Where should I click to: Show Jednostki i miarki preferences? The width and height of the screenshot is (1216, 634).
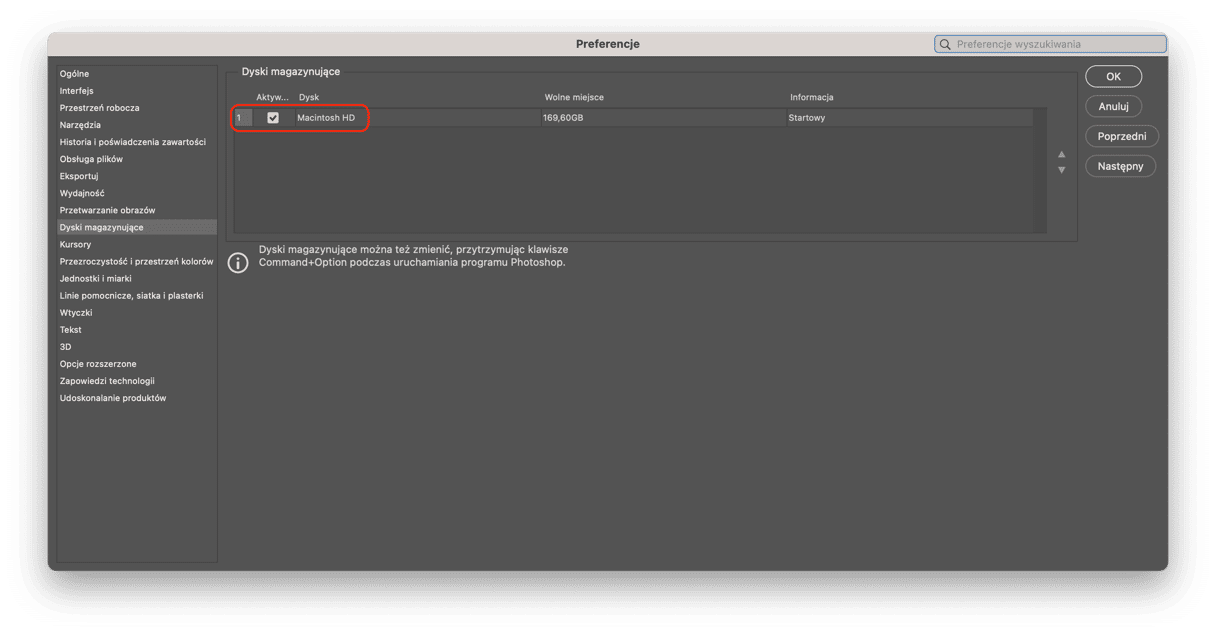(x=95, y=278)
